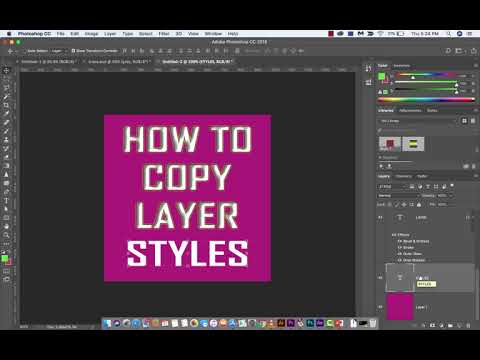Open the My Library dropdown
This screenshot has height=360, width=480.
(x=417, y=121)
